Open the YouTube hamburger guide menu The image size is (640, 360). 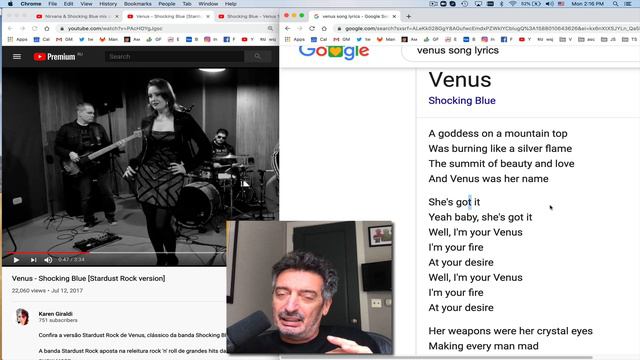(17, 56)
